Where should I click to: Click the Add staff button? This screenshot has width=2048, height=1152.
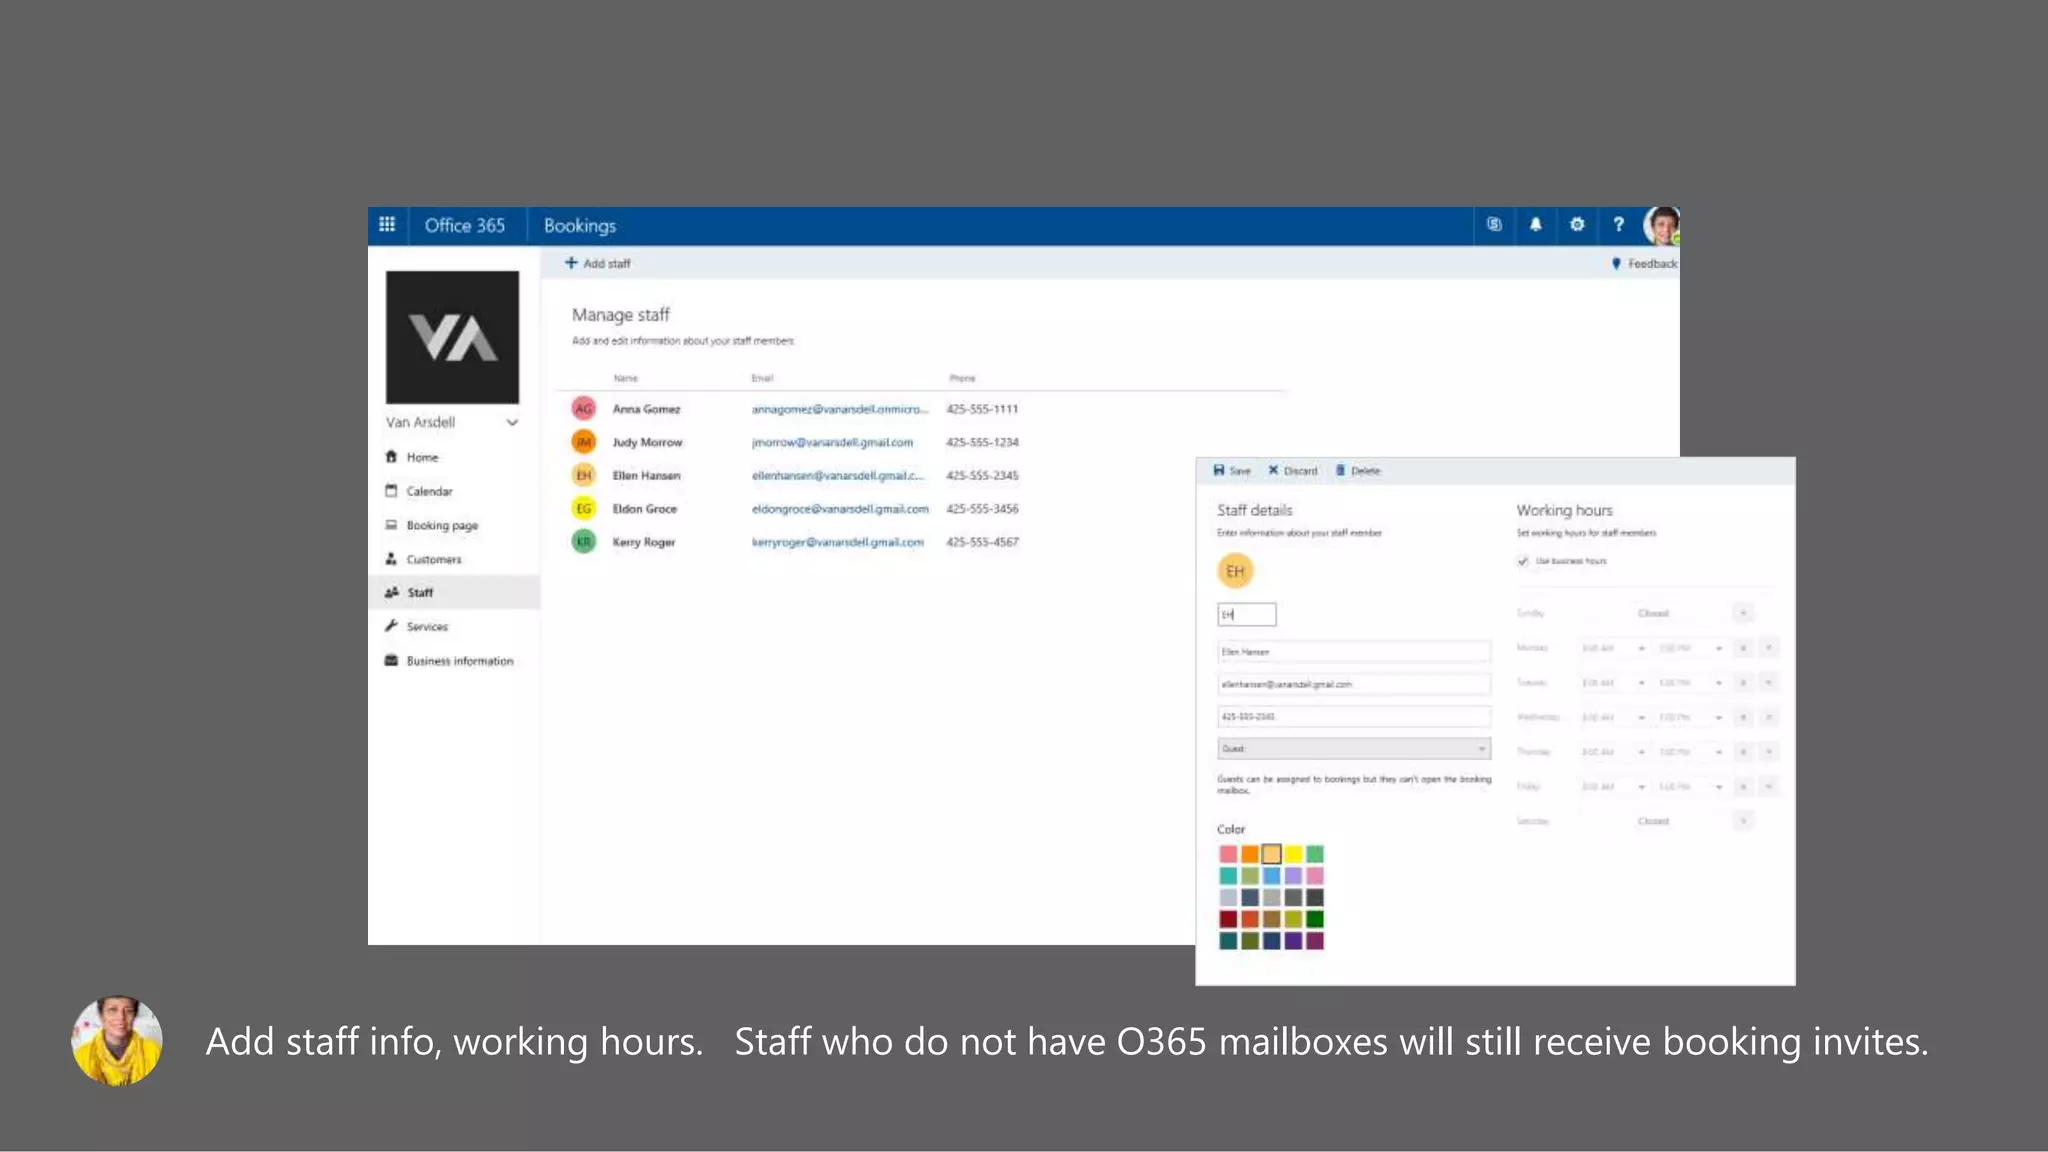coord(598,264)
